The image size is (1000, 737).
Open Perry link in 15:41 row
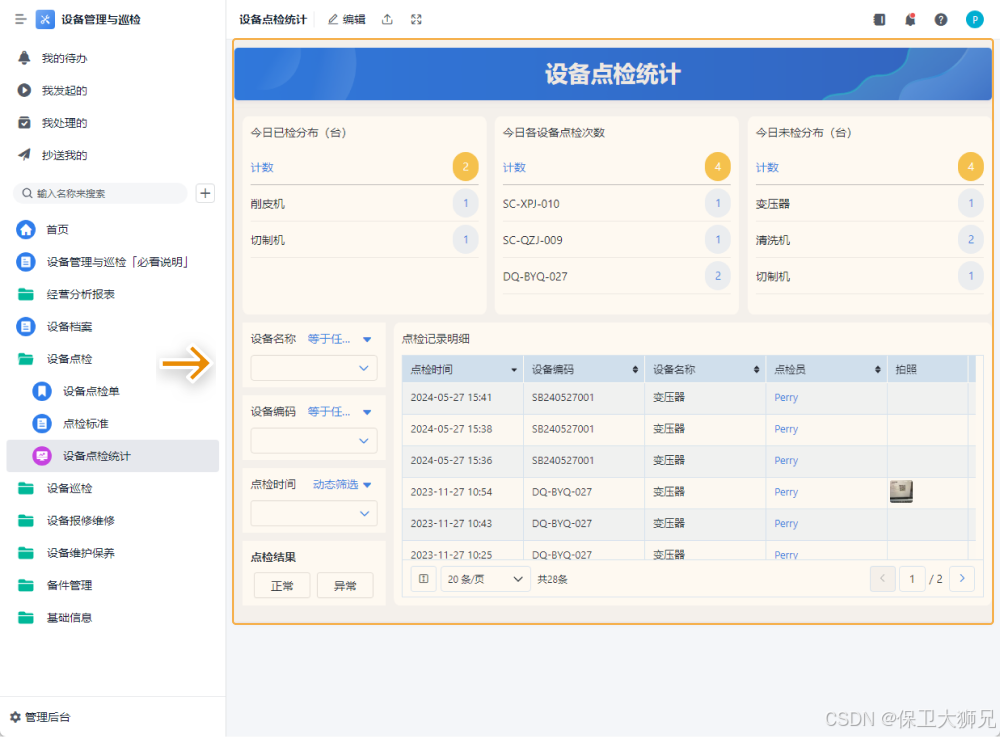(x=786, y=397)
